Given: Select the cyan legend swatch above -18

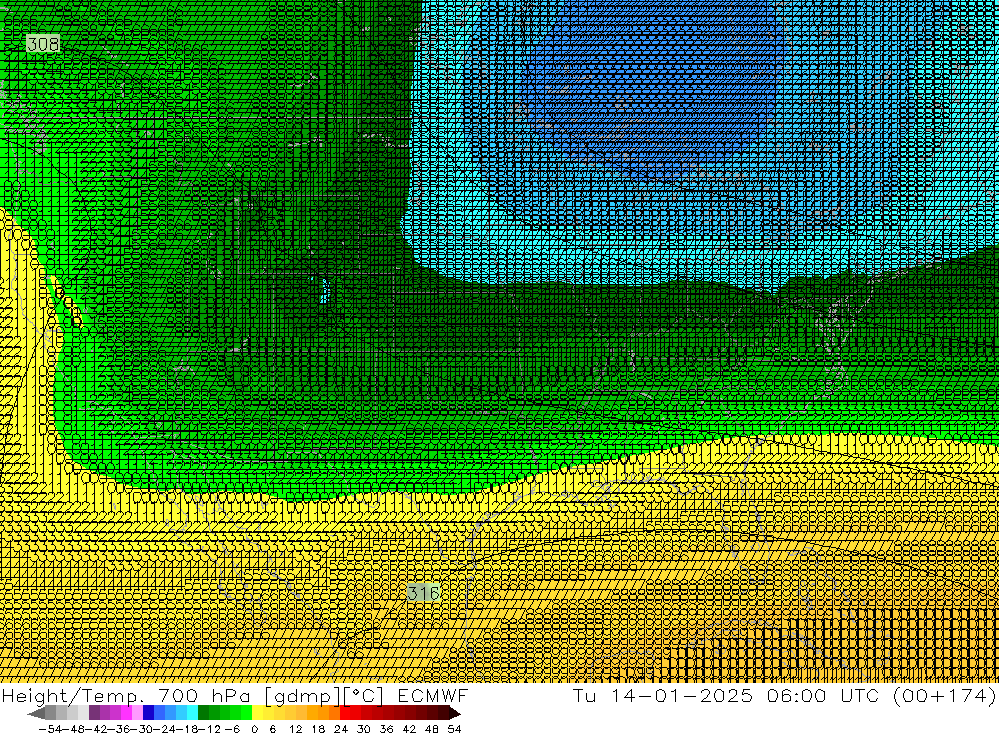Looking at the screenshot, I should click(192, 713).
